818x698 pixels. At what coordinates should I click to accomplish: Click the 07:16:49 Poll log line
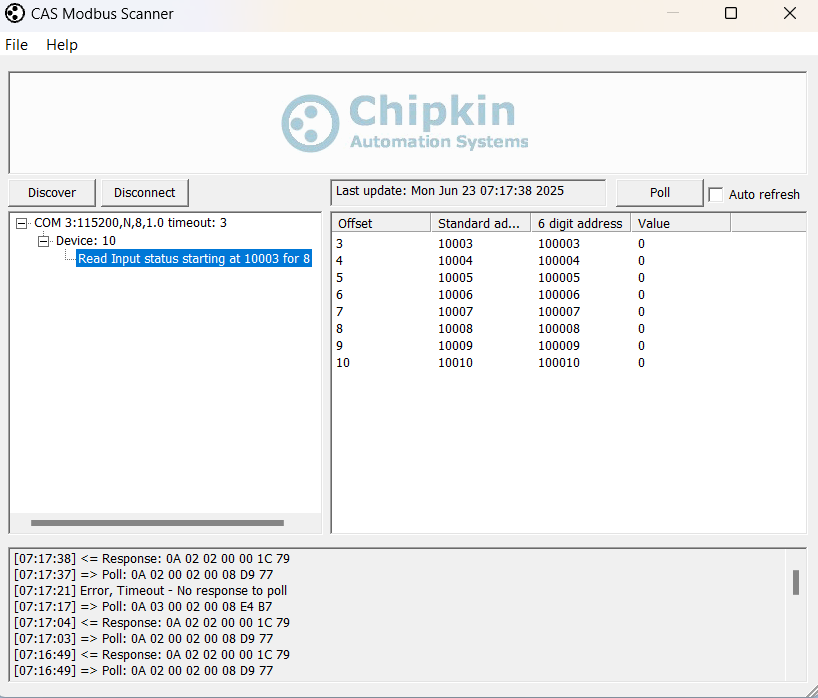pyautogui.click(x=143, y=670)
